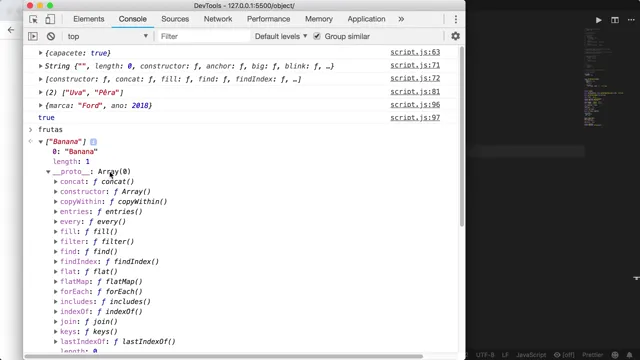Click the browser back arrow
Image resolution: width=640 pixels, height=360 pixels.
(11, 30)
